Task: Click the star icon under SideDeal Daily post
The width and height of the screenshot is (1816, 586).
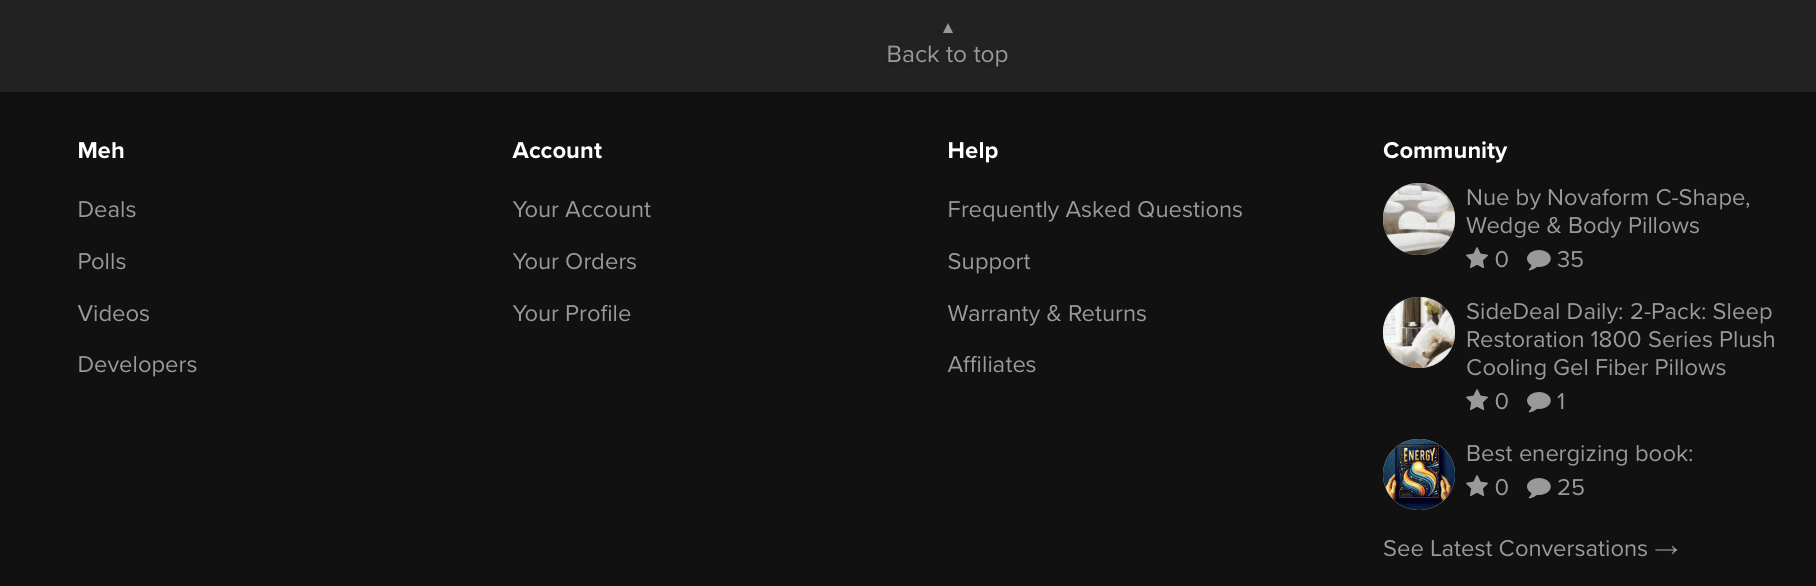Action: (1477, 401)
